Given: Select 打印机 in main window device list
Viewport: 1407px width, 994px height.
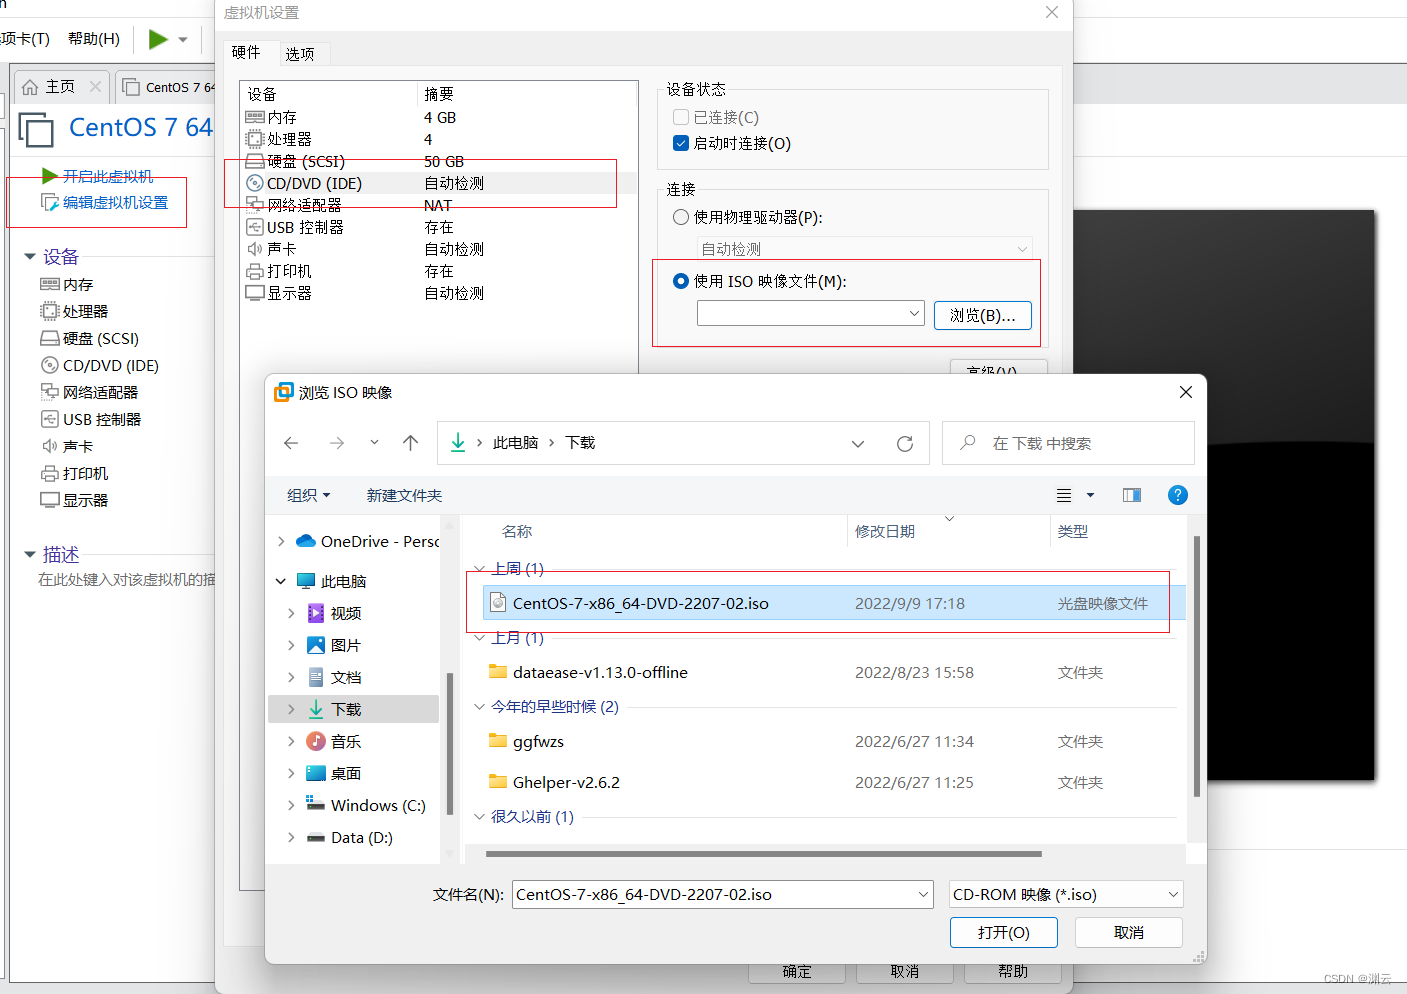Looking at the screenshot, I should 74,473.
